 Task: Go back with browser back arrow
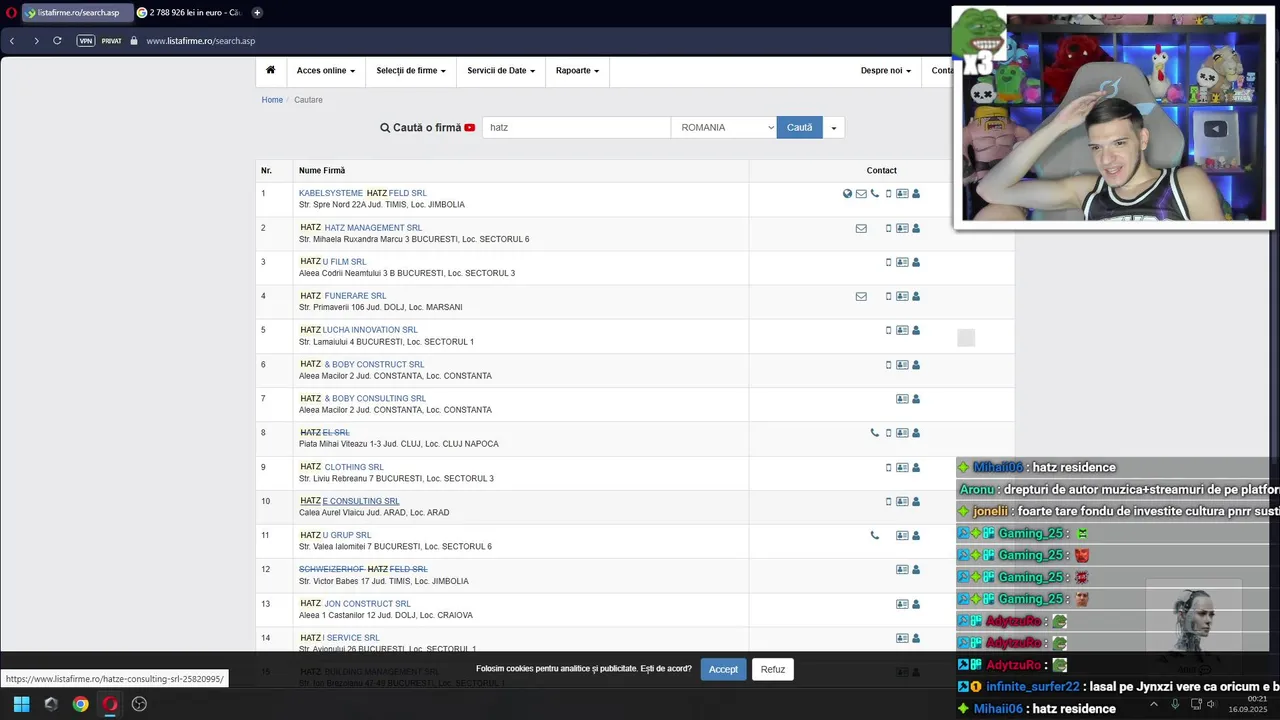[12, 41]
